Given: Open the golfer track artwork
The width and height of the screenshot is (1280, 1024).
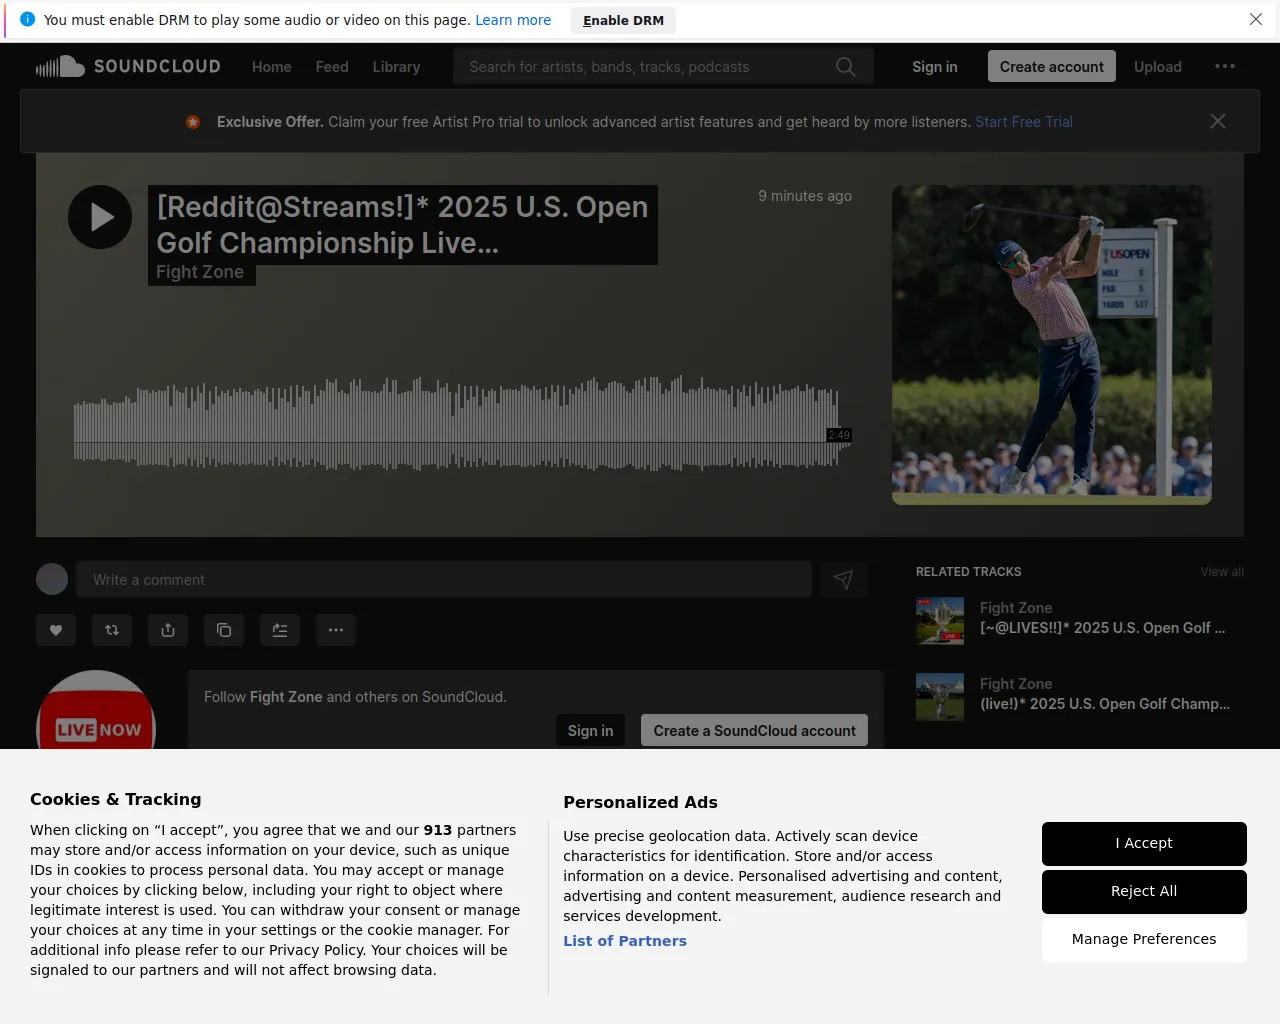Looking at the screenshot, I should (x=1052, y=345).
